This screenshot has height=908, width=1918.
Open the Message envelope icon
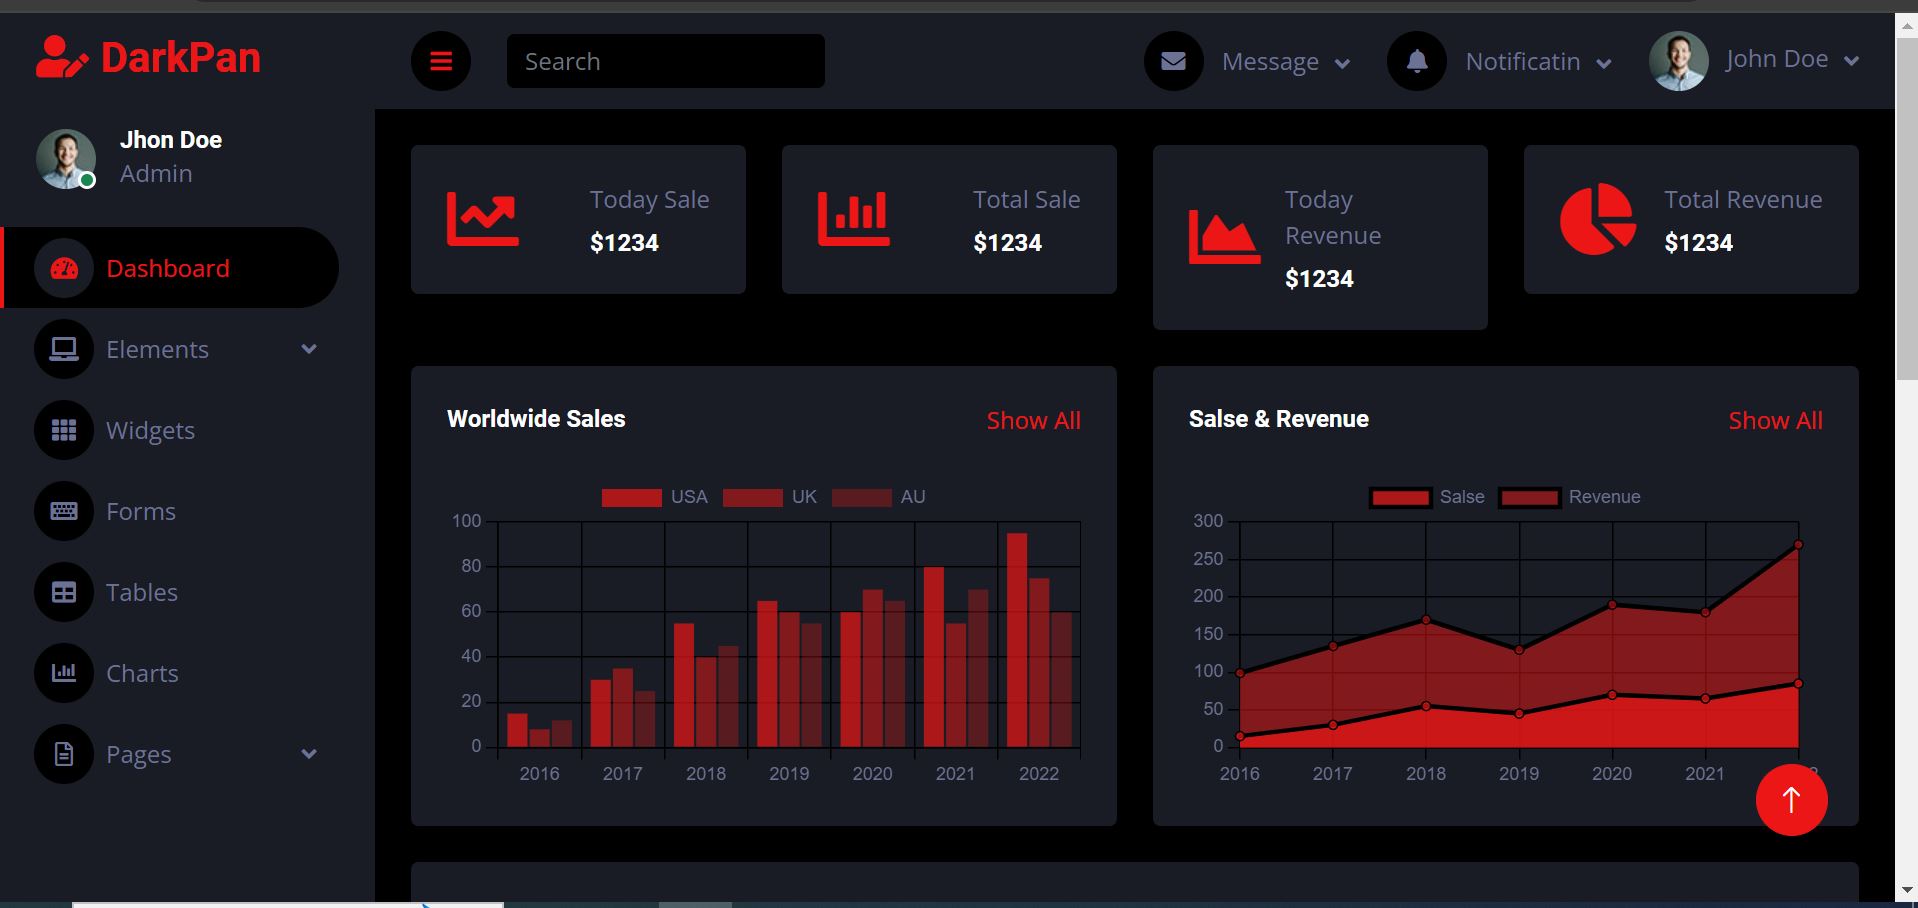[1172, 60]
